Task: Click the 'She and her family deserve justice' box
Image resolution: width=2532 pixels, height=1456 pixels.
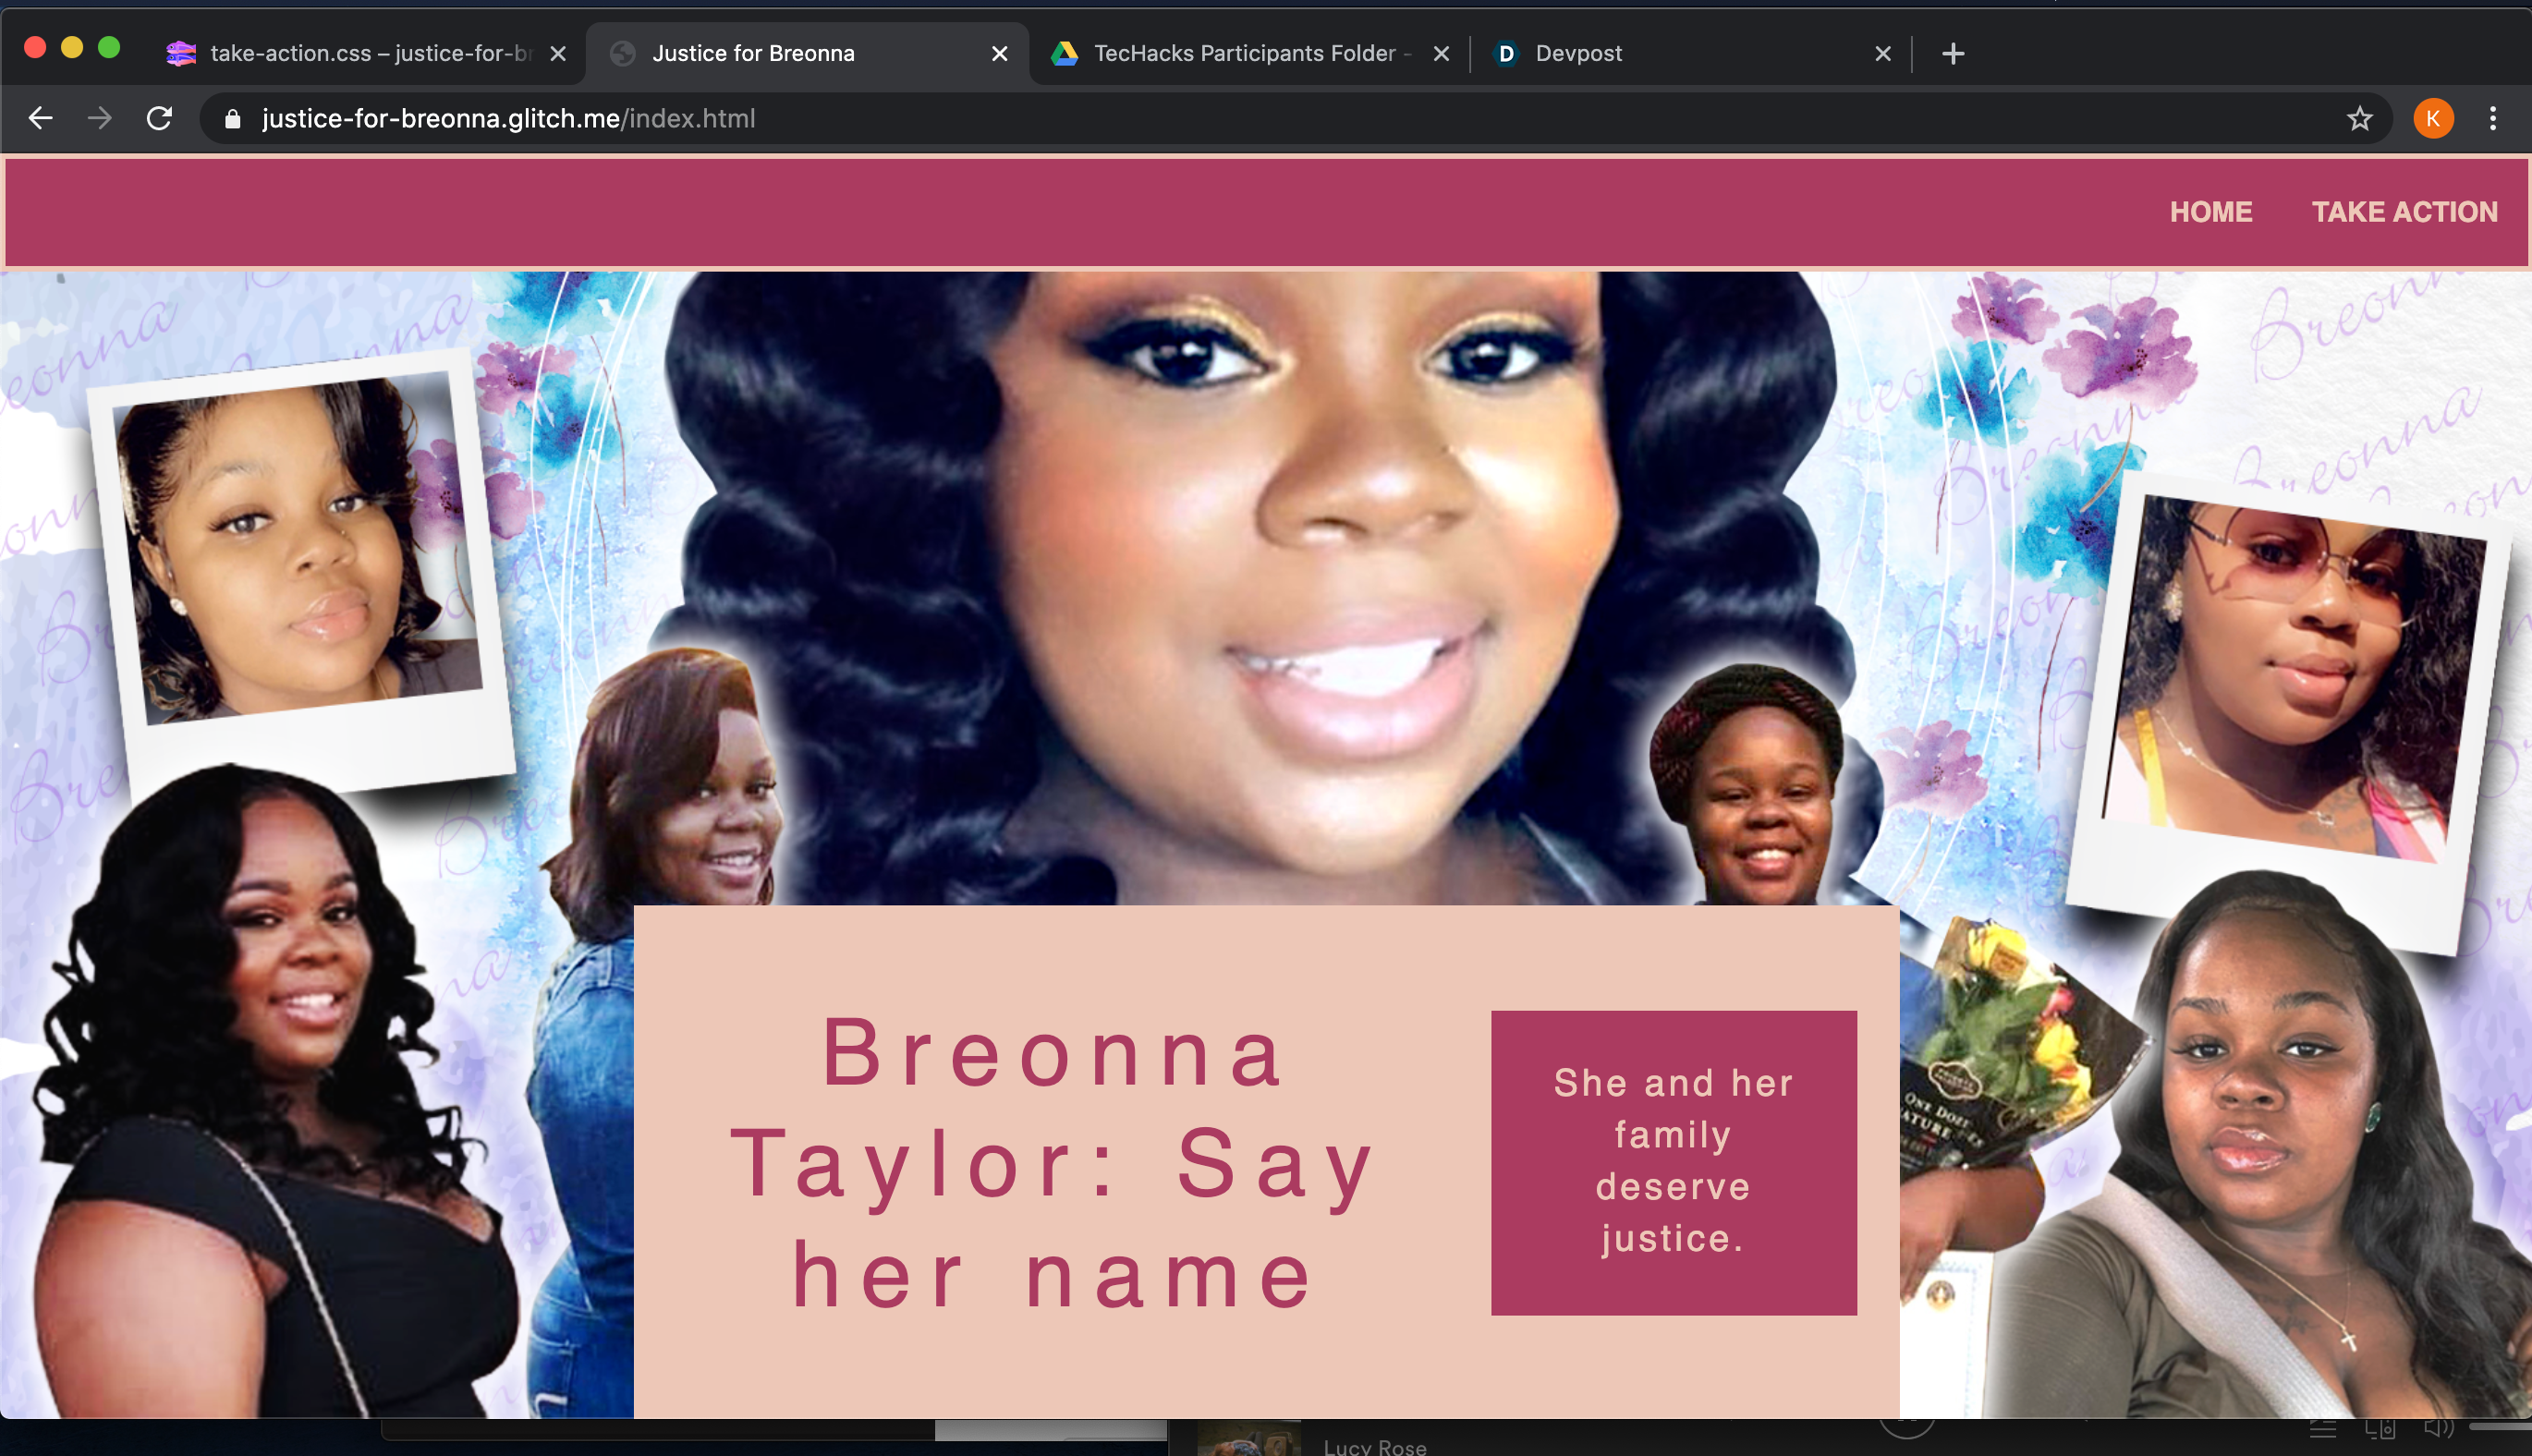Action: point(1673,1162)
